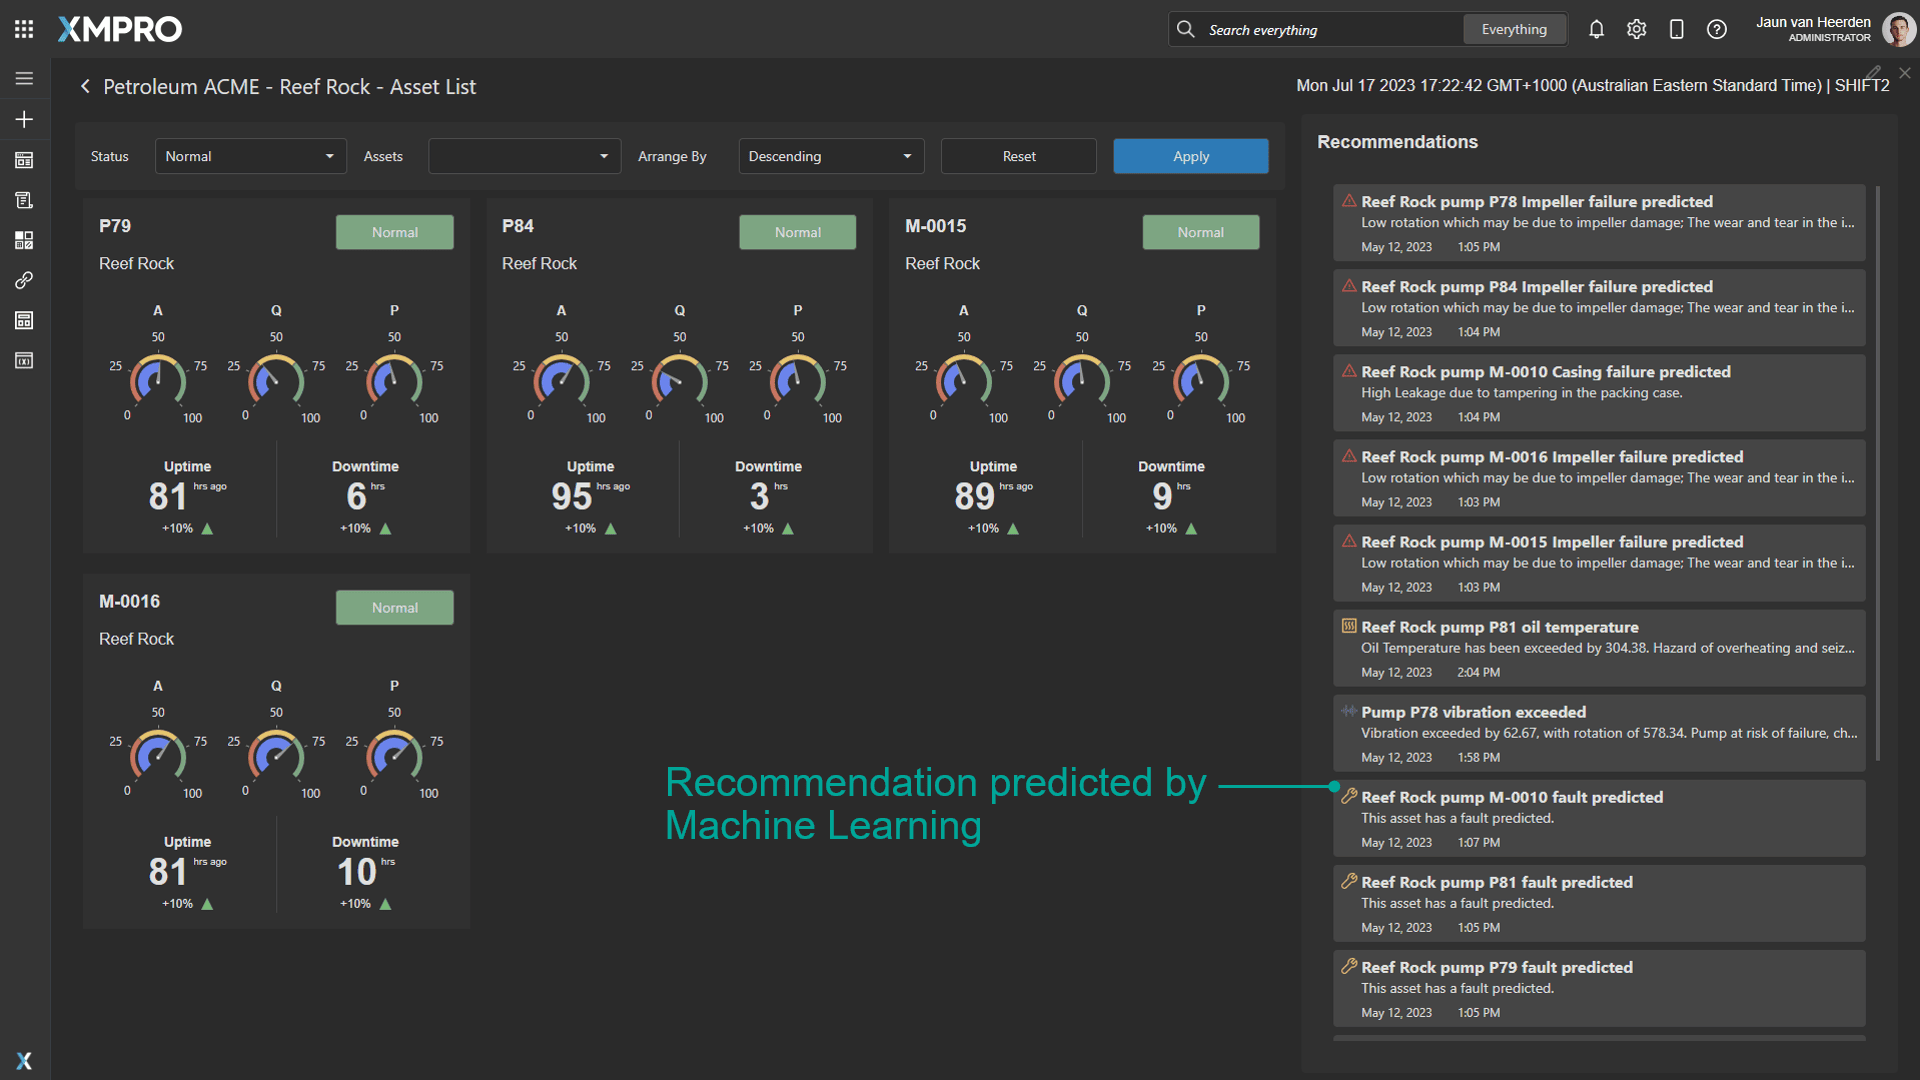This screenshot has height=1080, width=1920.
Task: Select the mobile device icon in the header
Action: click(1676, 29)
